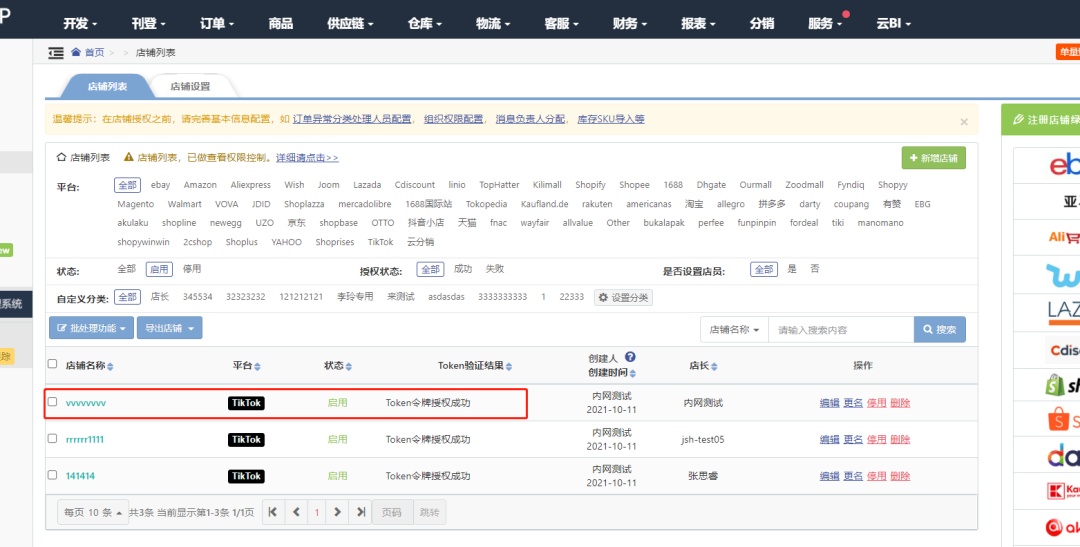Tick the checkbox for store vvvvvvvv
Viewport: 1080px width, 547px height.
[x=53, y=402]
